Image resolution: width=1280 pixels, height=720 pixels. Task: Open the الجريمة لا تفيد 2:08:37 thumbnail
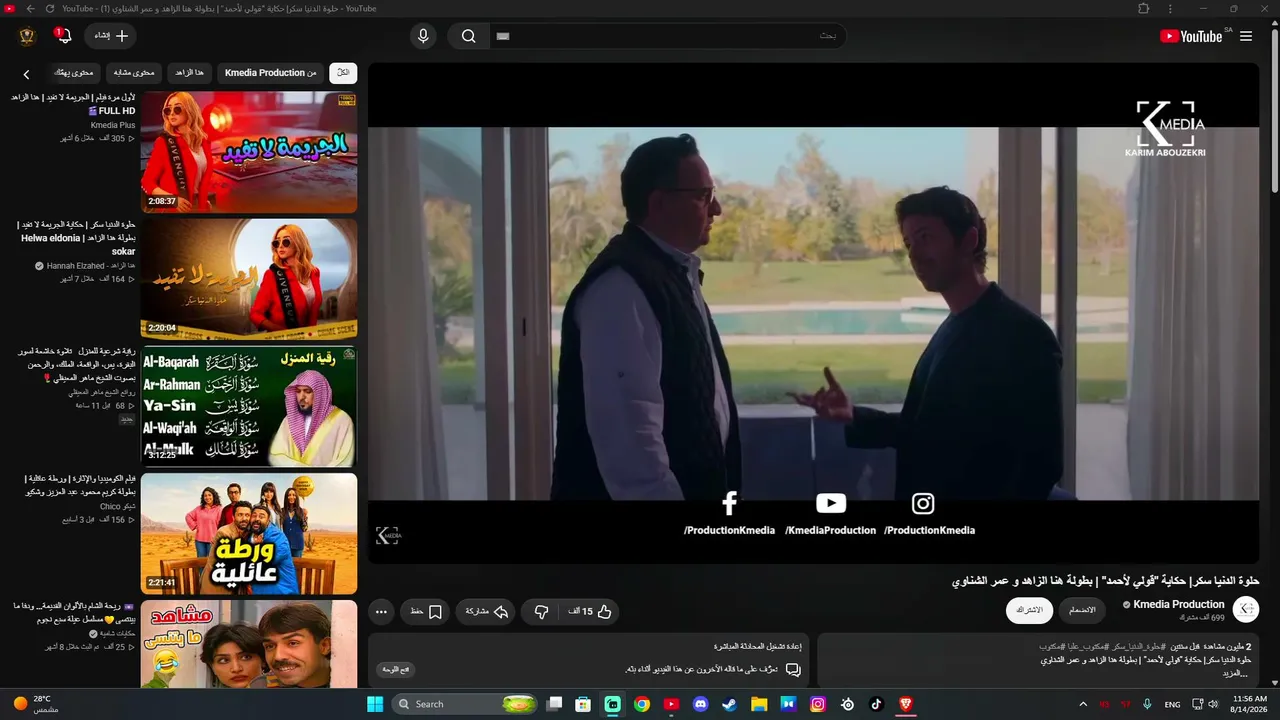coord(249,152)
